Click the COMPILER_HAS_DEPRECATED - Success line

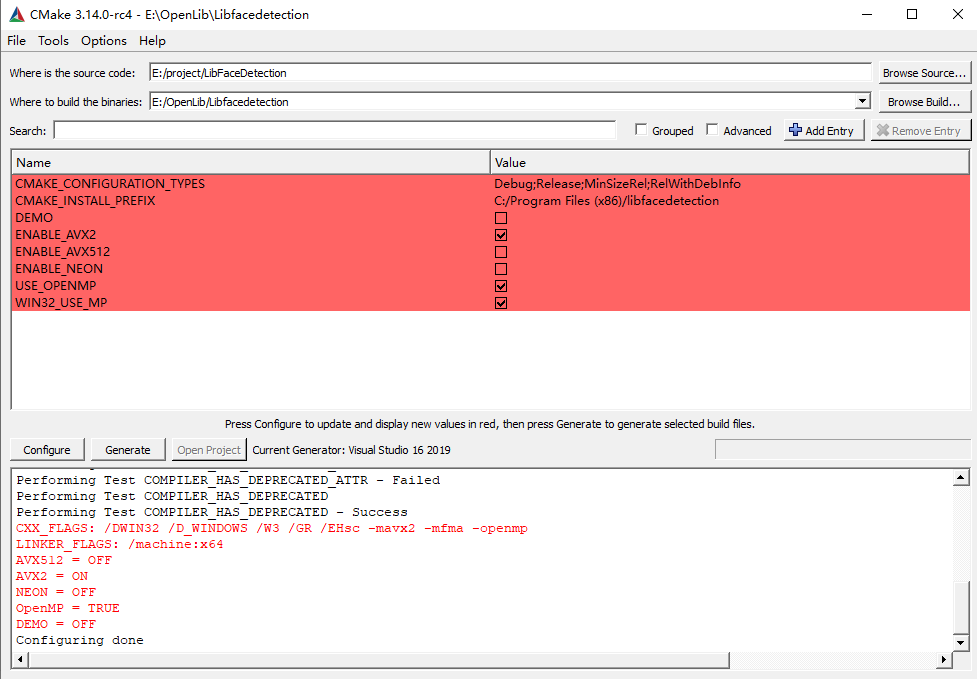(212, 512)
